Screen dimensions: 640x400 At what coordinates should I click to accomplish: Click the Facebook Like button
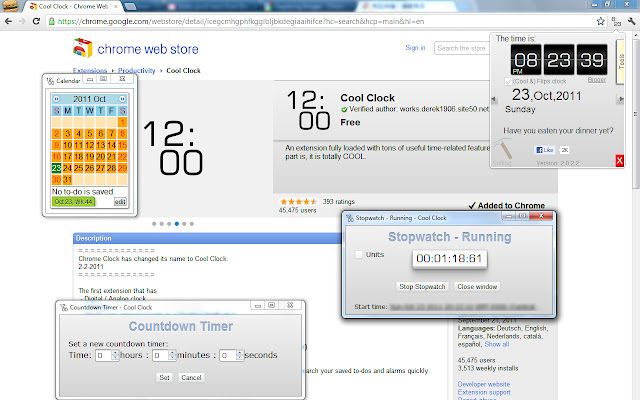coord(545,150)
